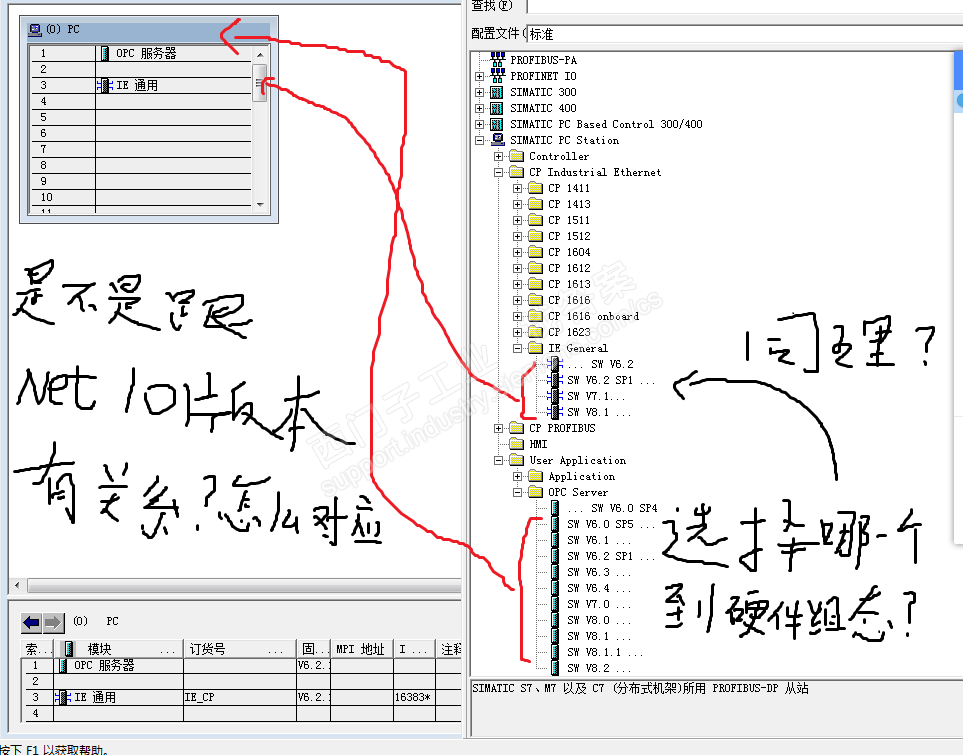Click the 订货号 column header
This screenshot has height=755, width=963.
point(240,649)
